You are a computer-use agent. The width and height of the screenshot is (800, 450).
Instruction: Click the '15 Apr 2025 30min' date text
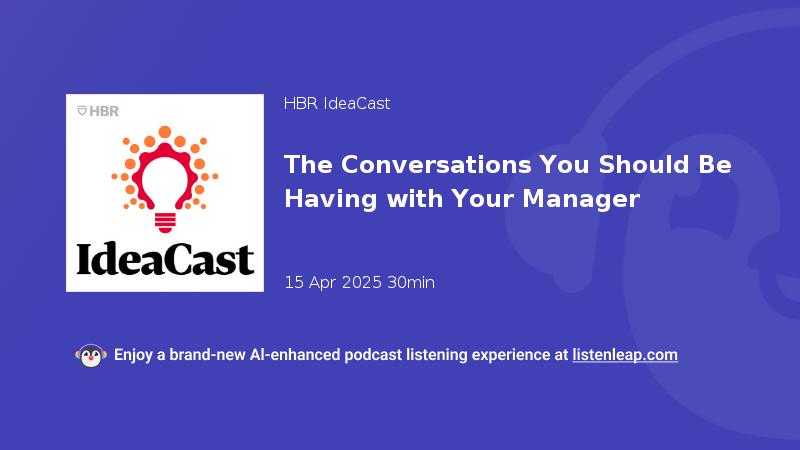(359, 282)
